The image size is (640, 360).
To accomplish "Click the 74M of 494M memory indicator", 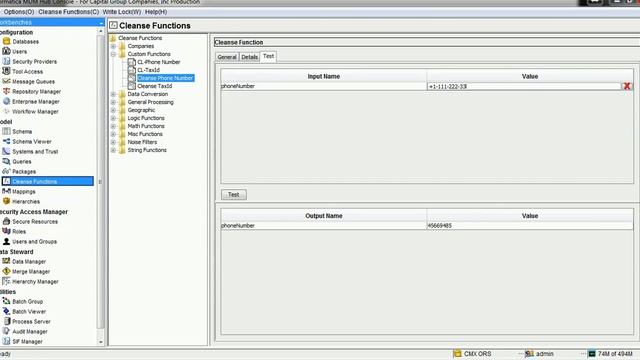I will coord(610,353).
